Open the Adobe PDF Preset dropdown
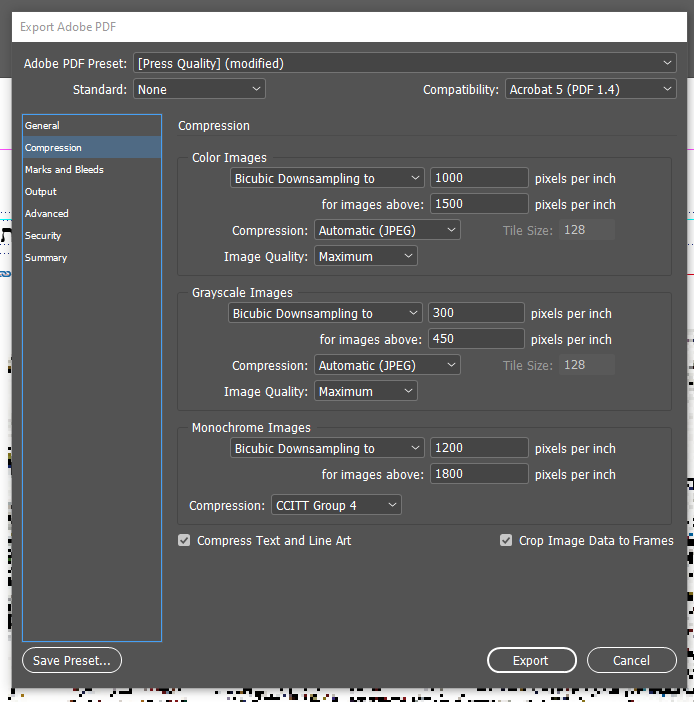This screenshot has height=702, width=694. point(404,63)
